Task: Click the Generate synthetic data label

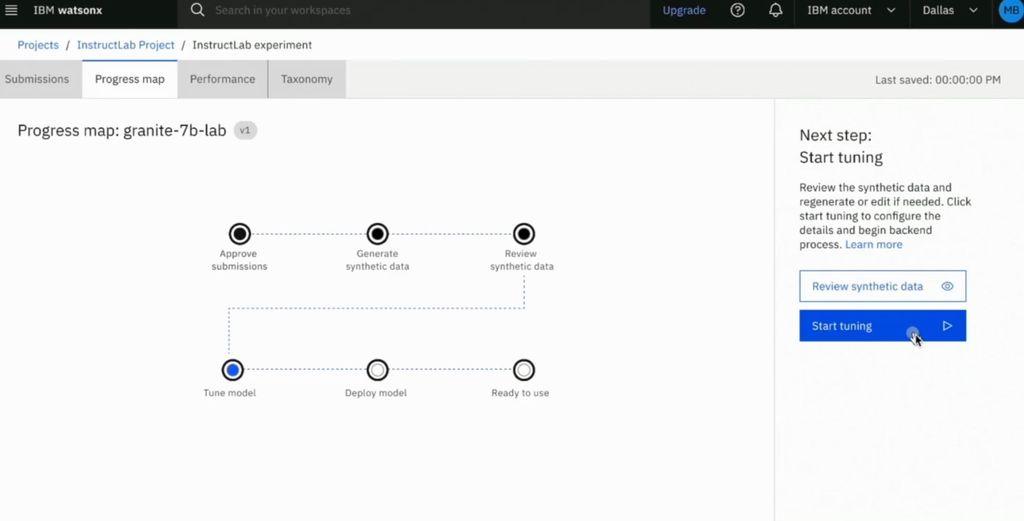Action: tap(377, 260)
